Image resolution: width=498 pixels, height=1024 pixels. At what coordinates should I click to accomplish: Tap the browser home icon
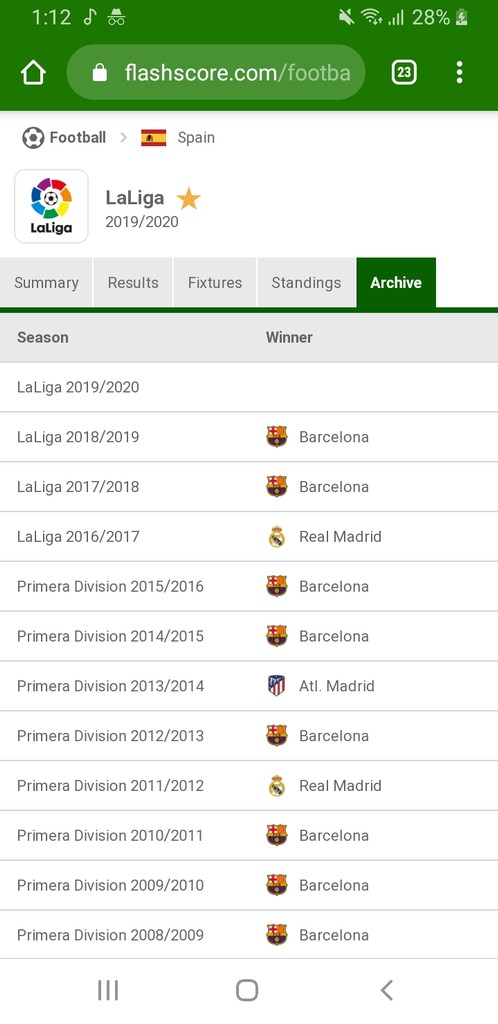(33, 72)
